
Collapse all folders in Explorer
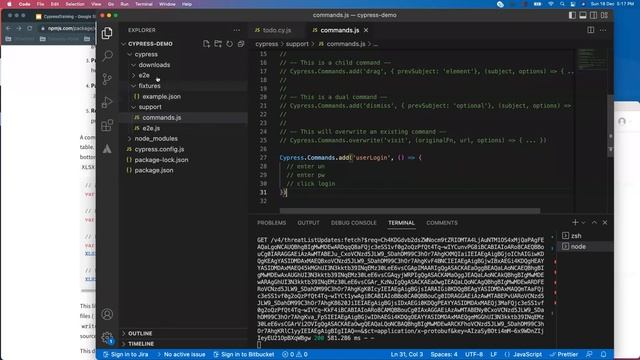point(241,44)
